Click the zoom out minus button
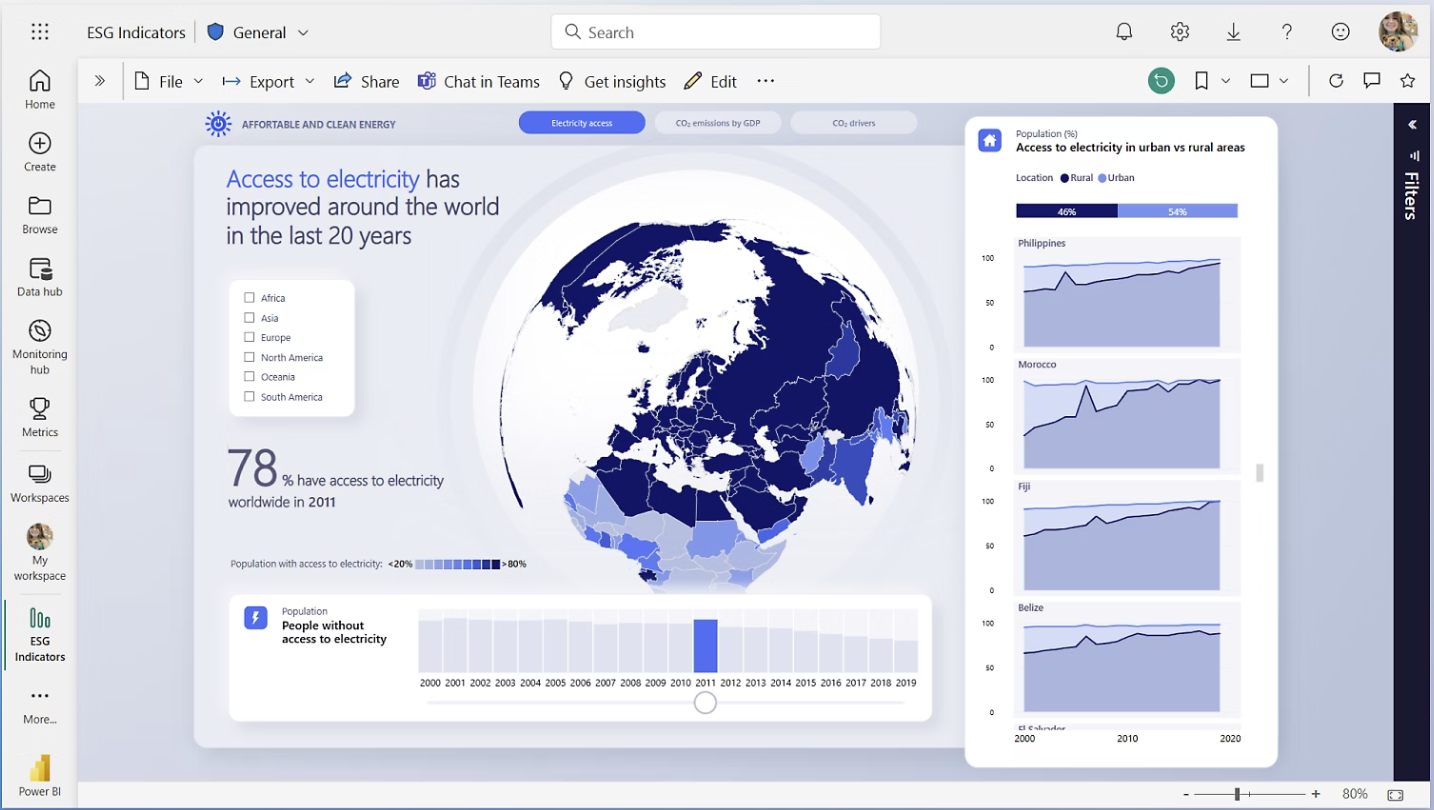The image size is (1434, 810). click(1186, 794)
